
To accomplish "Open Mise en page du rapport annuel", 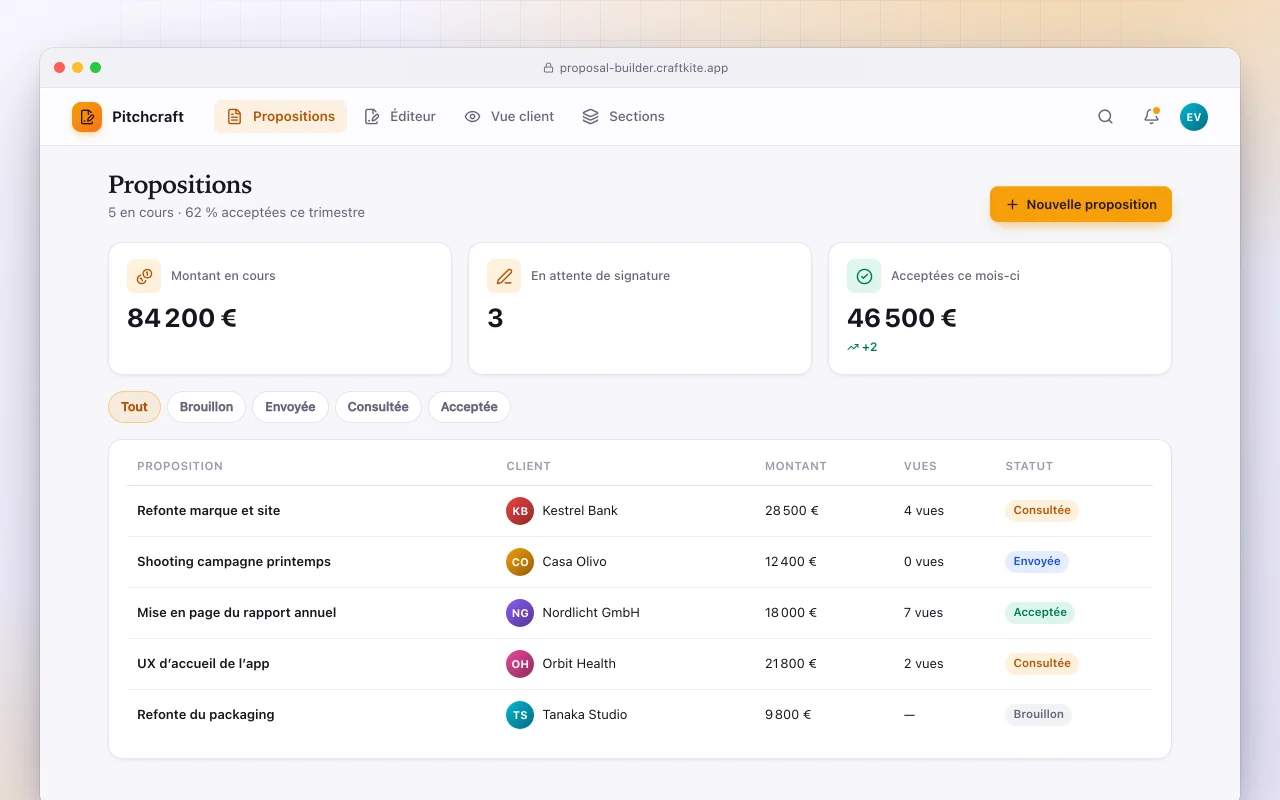I will click(x=237, y=613).
